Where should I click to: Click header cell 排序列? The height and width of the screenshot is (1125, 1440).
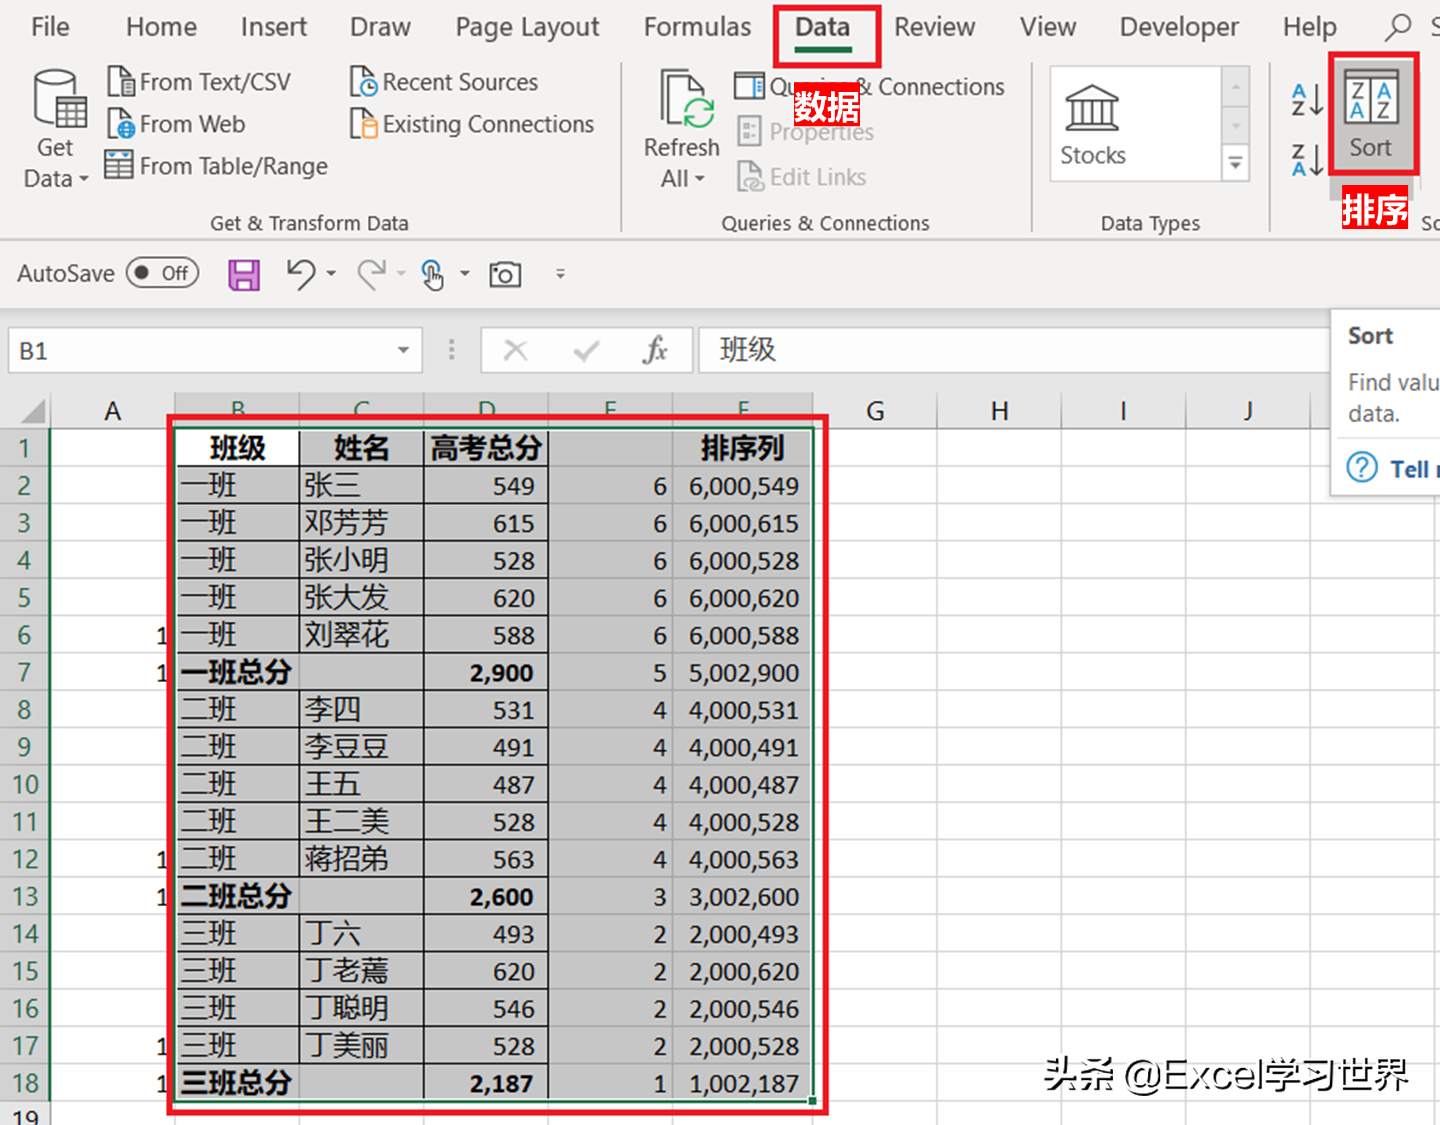tap(741, 448)
